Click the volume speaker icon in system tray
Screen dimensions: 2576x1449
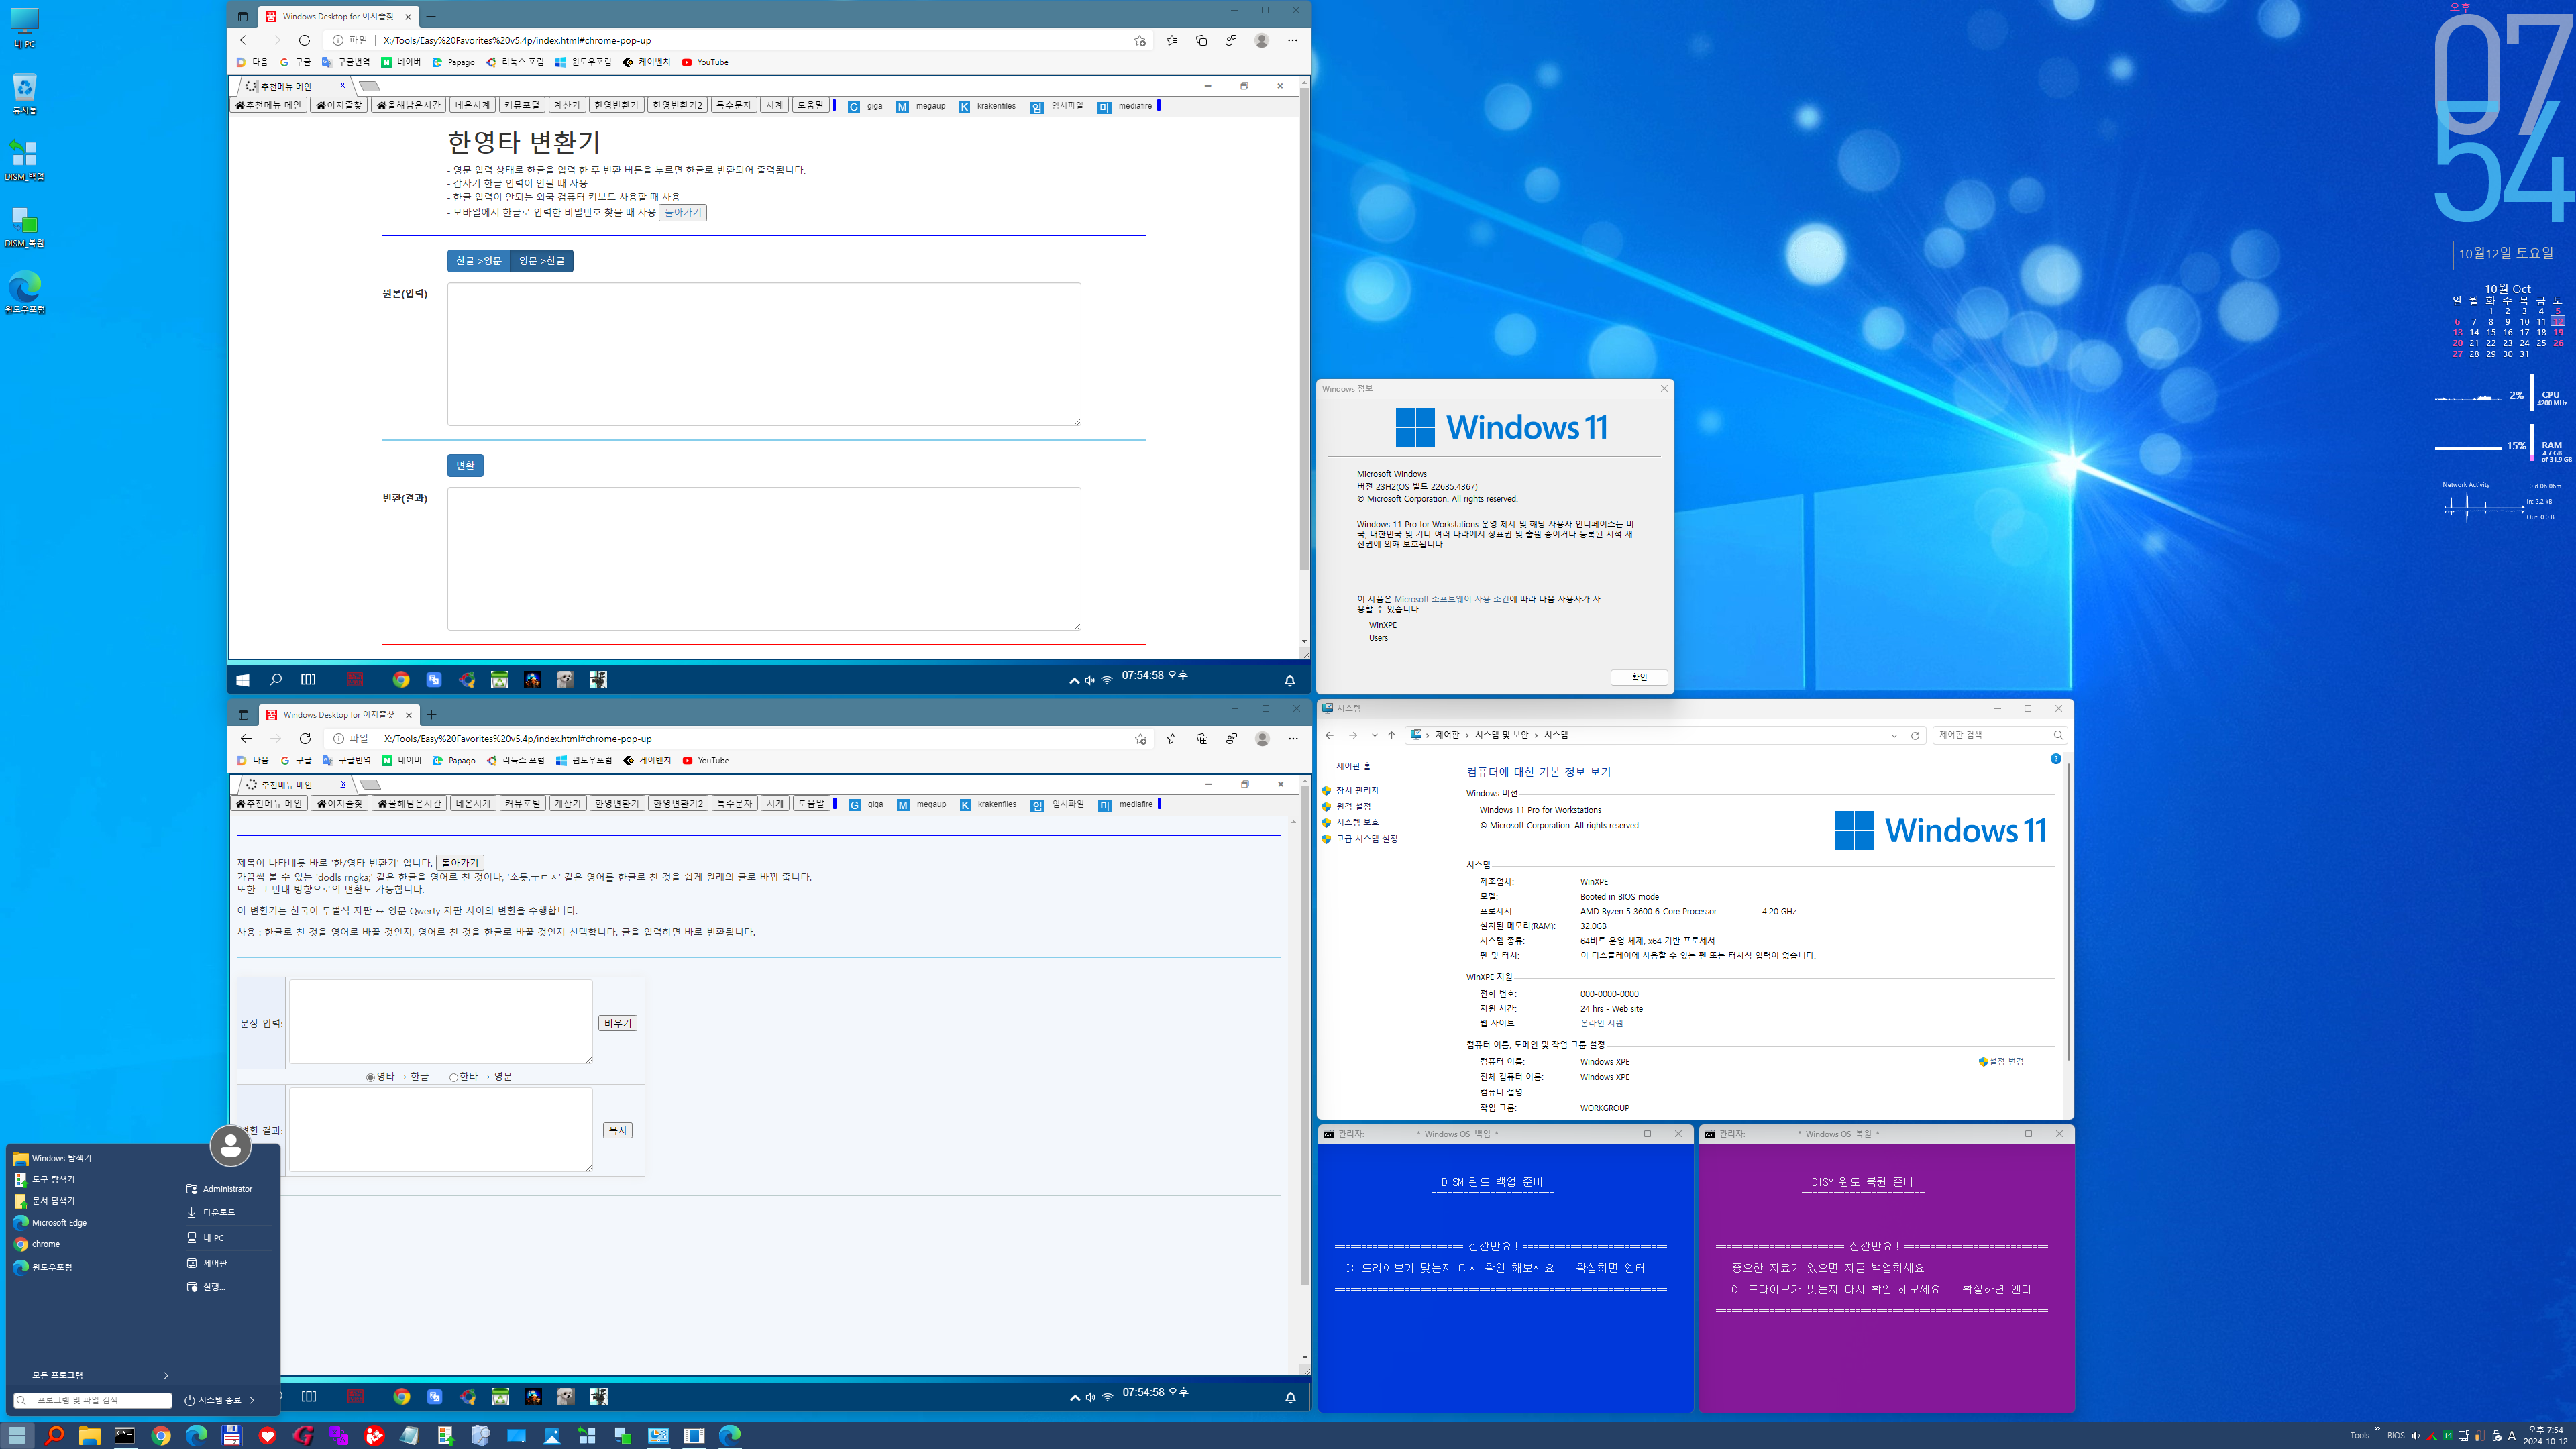tap(2415, 1435)
